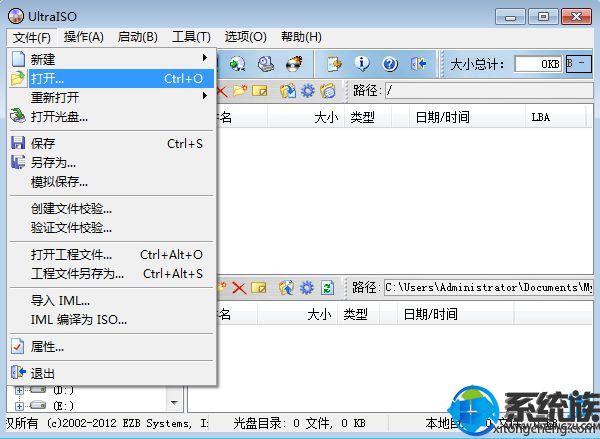Choose 模拟保存... menu entry
Viewport: 600px width, 439px height.
pos(112,182)
